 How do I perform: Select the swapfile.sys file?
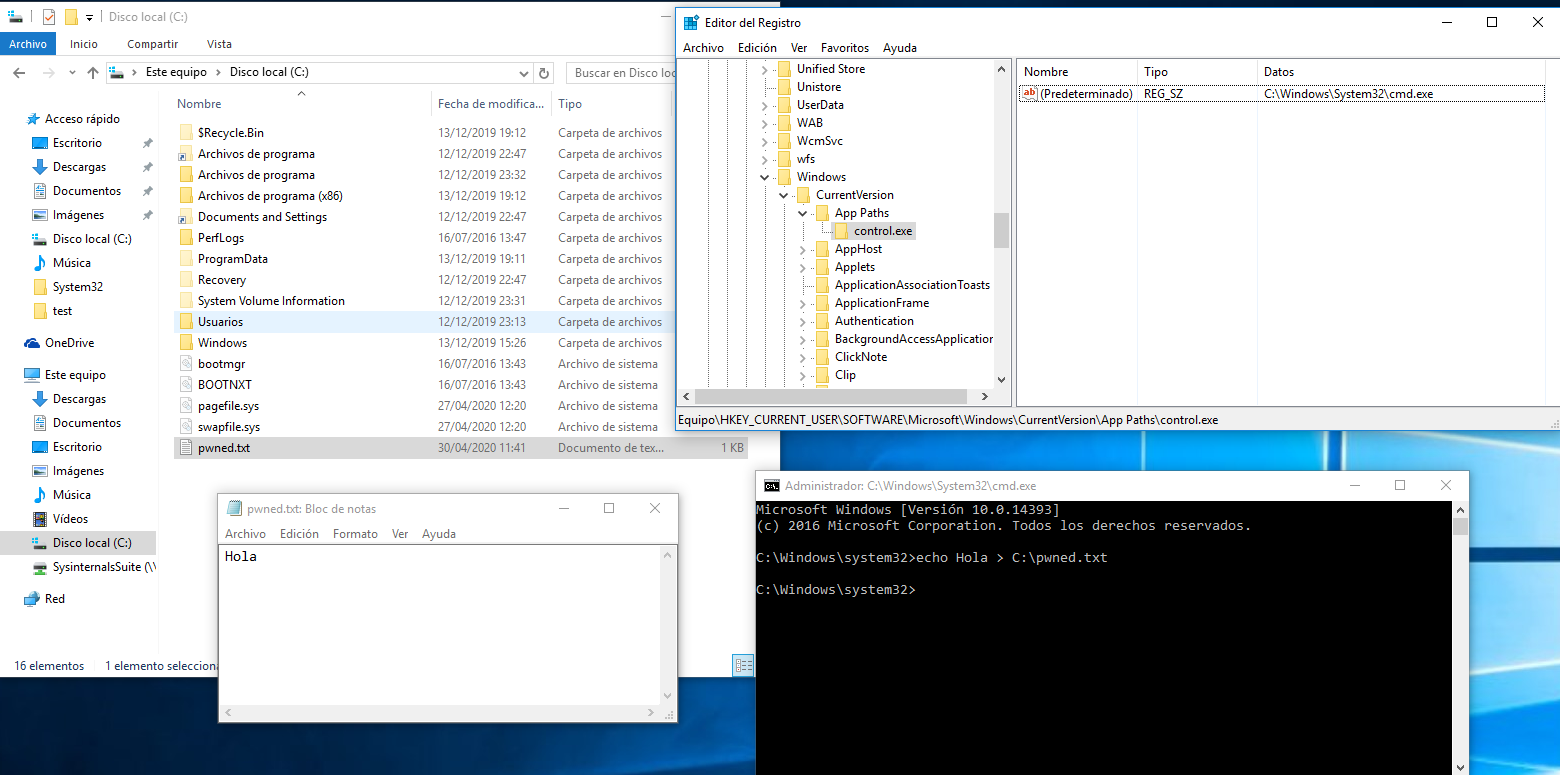tap(229, 427)
